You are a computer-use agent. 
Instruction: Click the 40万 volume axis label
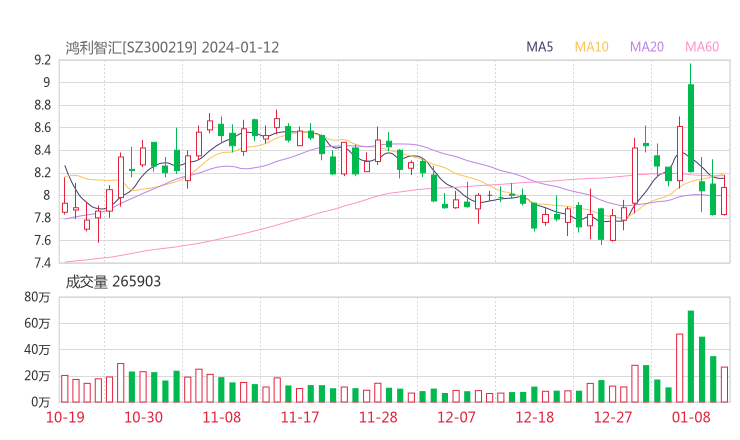click(38, 350)
